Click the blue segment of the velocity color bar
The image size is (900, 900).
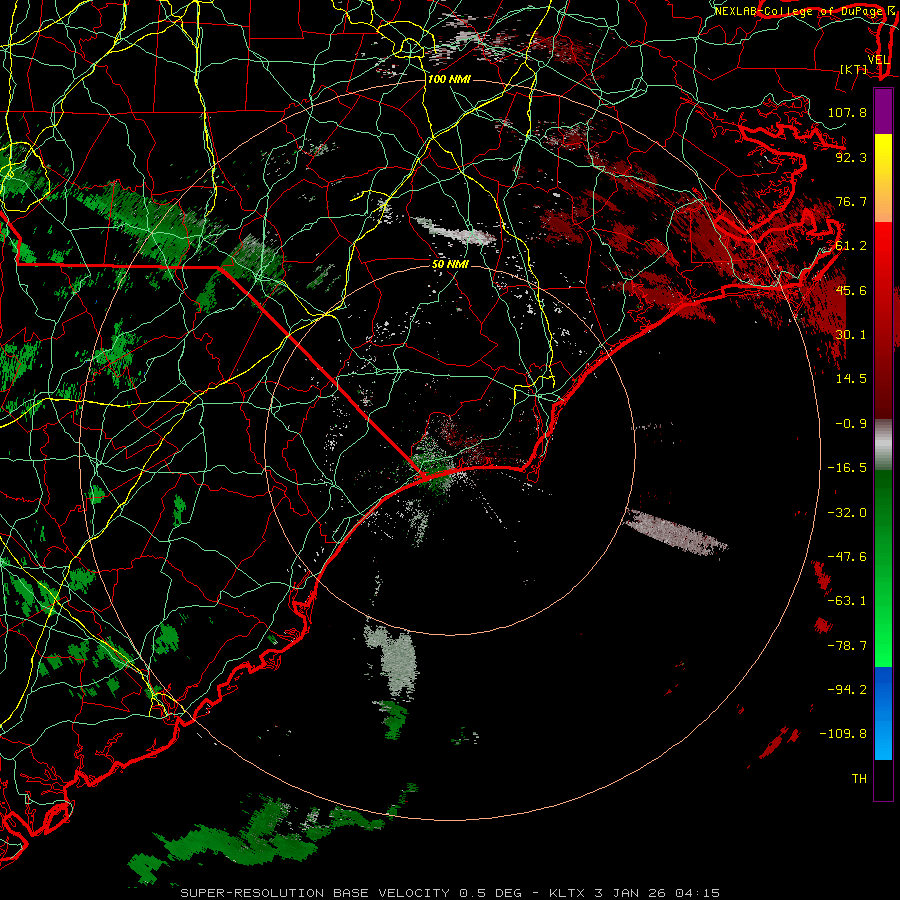883,713
